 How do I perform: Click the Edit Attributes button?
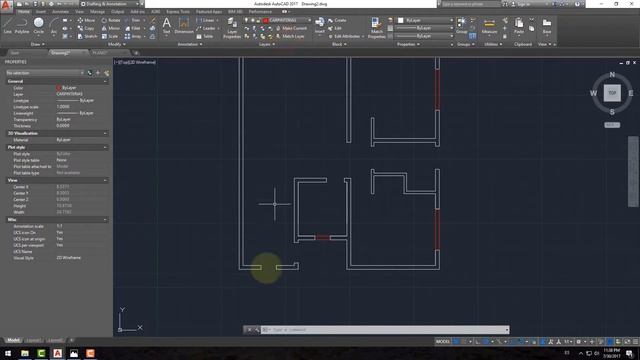[x=346, y=36]
